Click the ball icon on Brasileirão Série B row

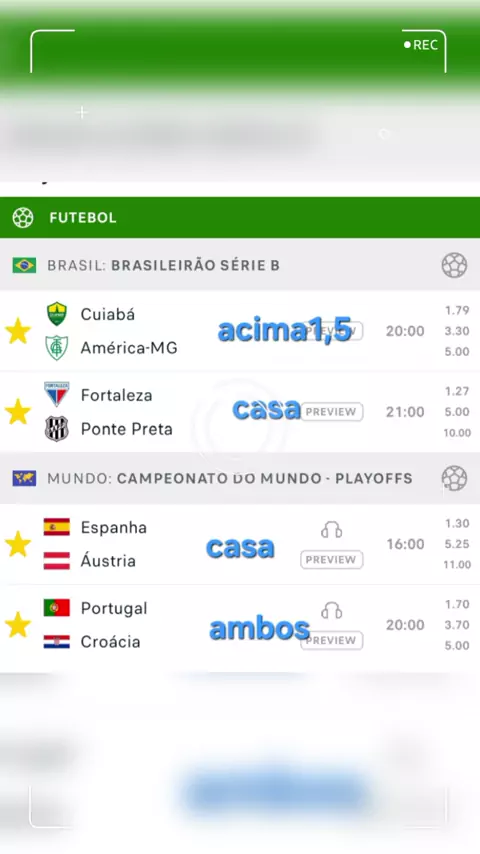click(x=454, y=265)
